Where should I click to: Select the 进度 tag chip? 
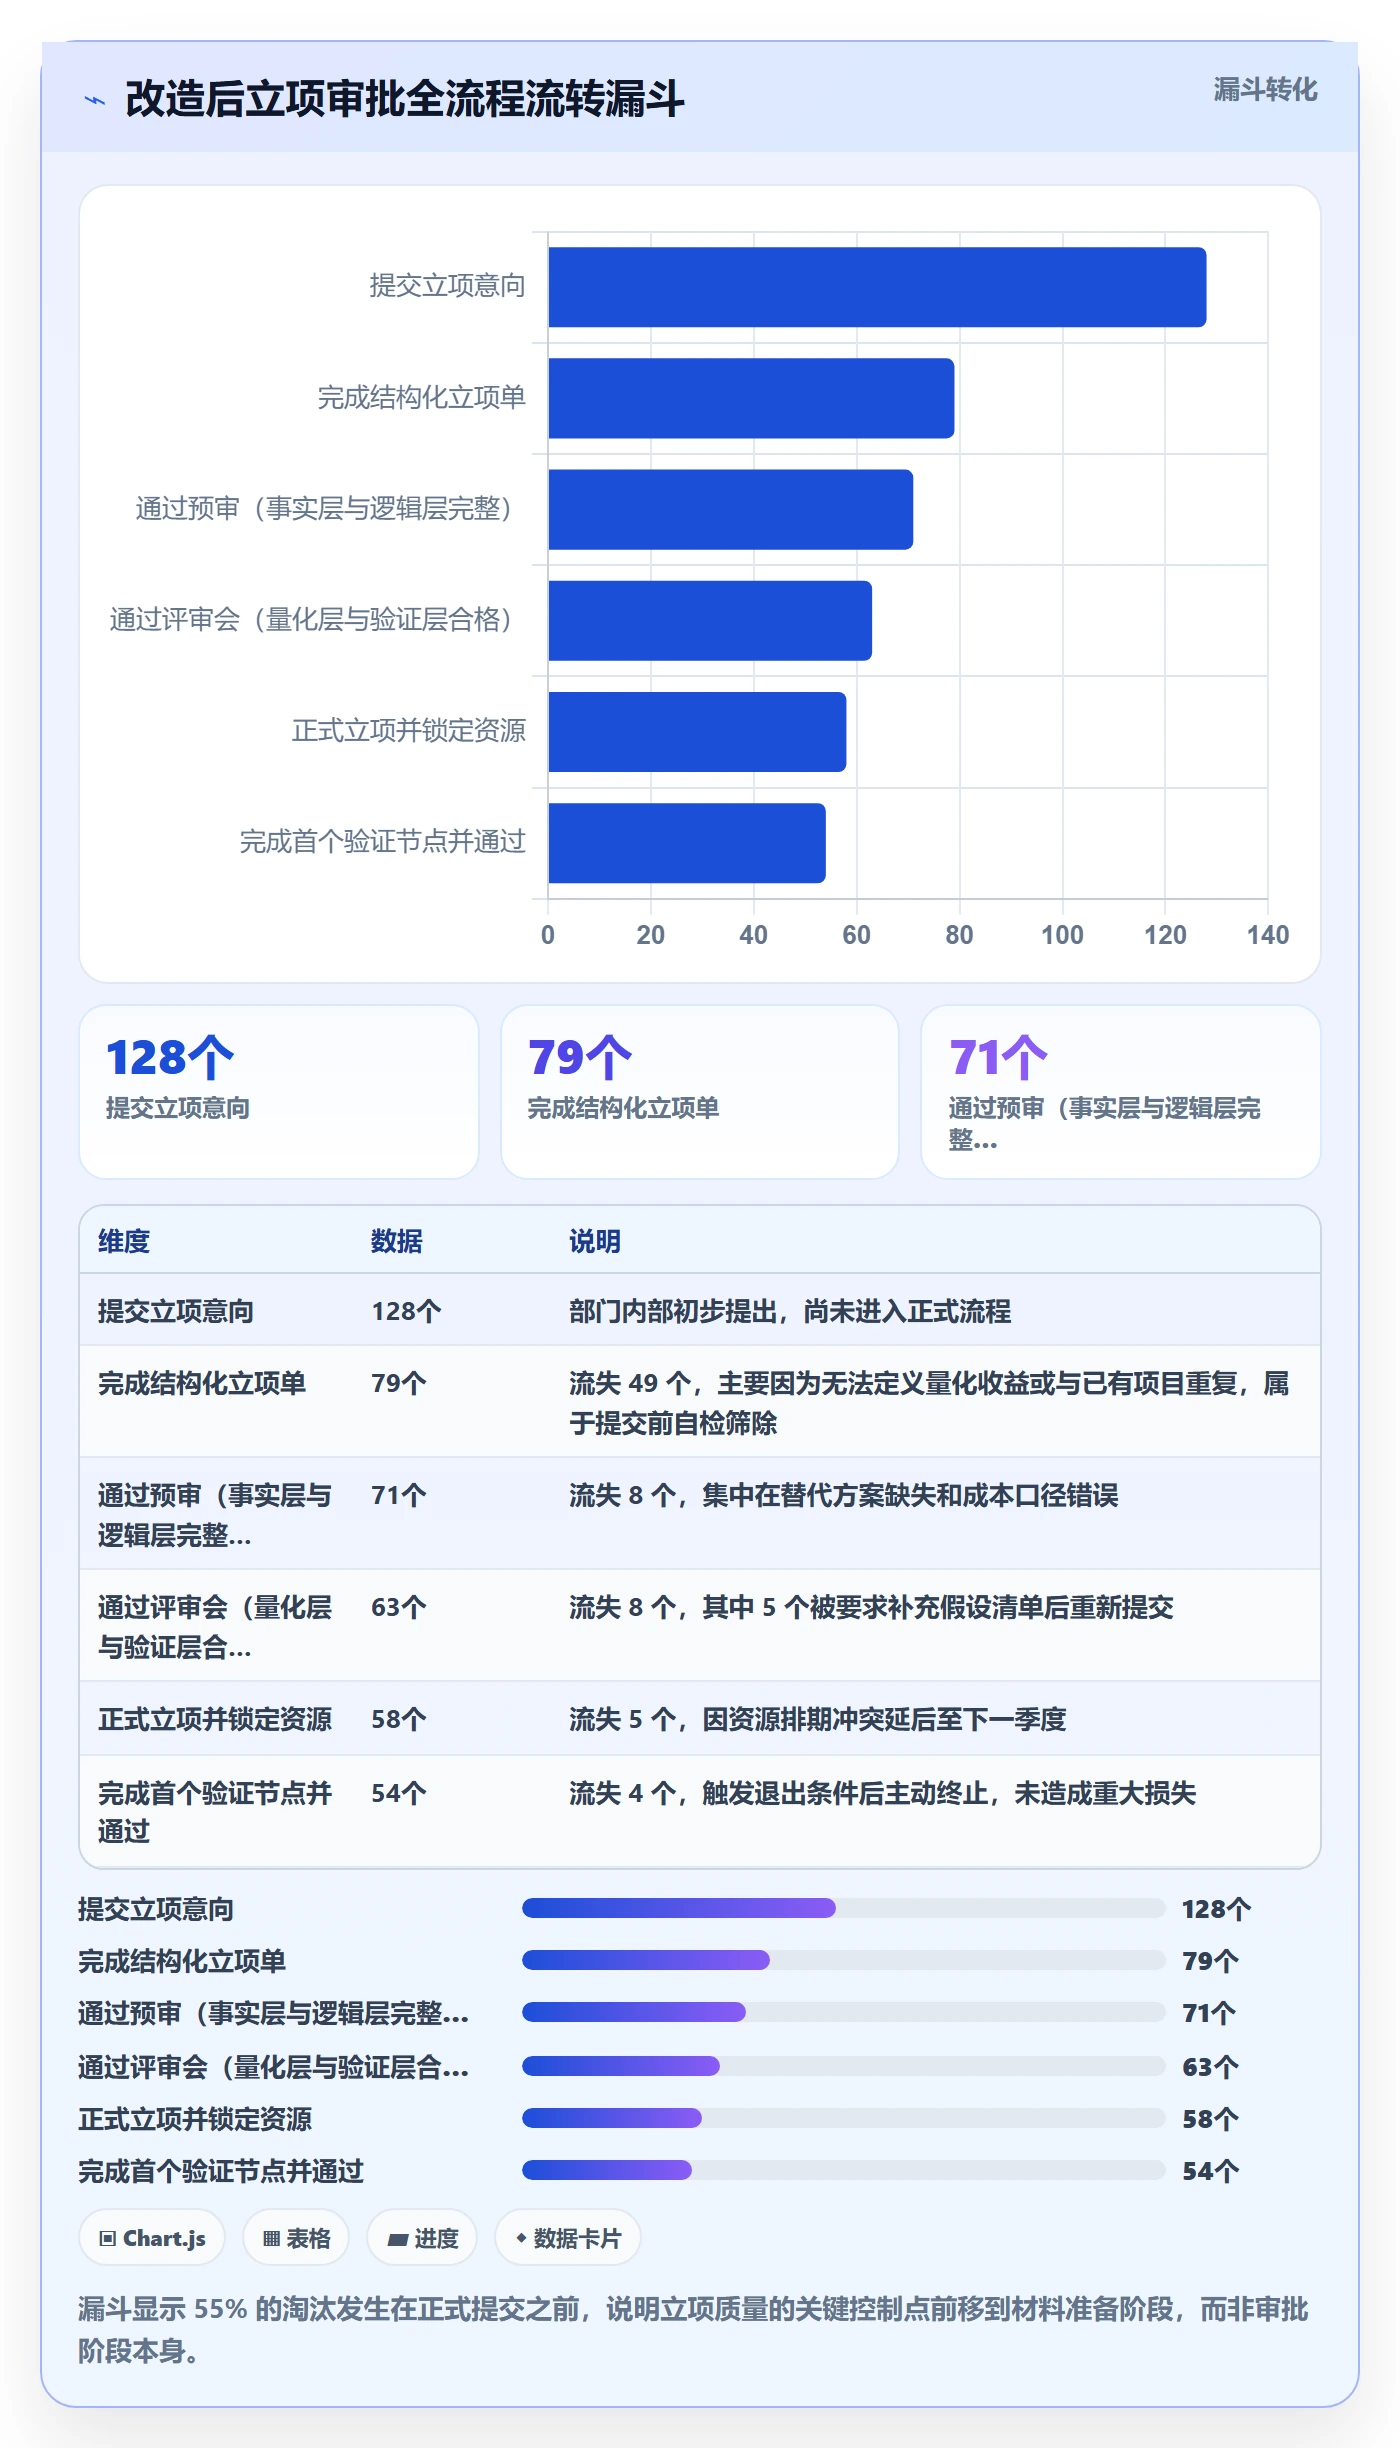click(422, 2238)
